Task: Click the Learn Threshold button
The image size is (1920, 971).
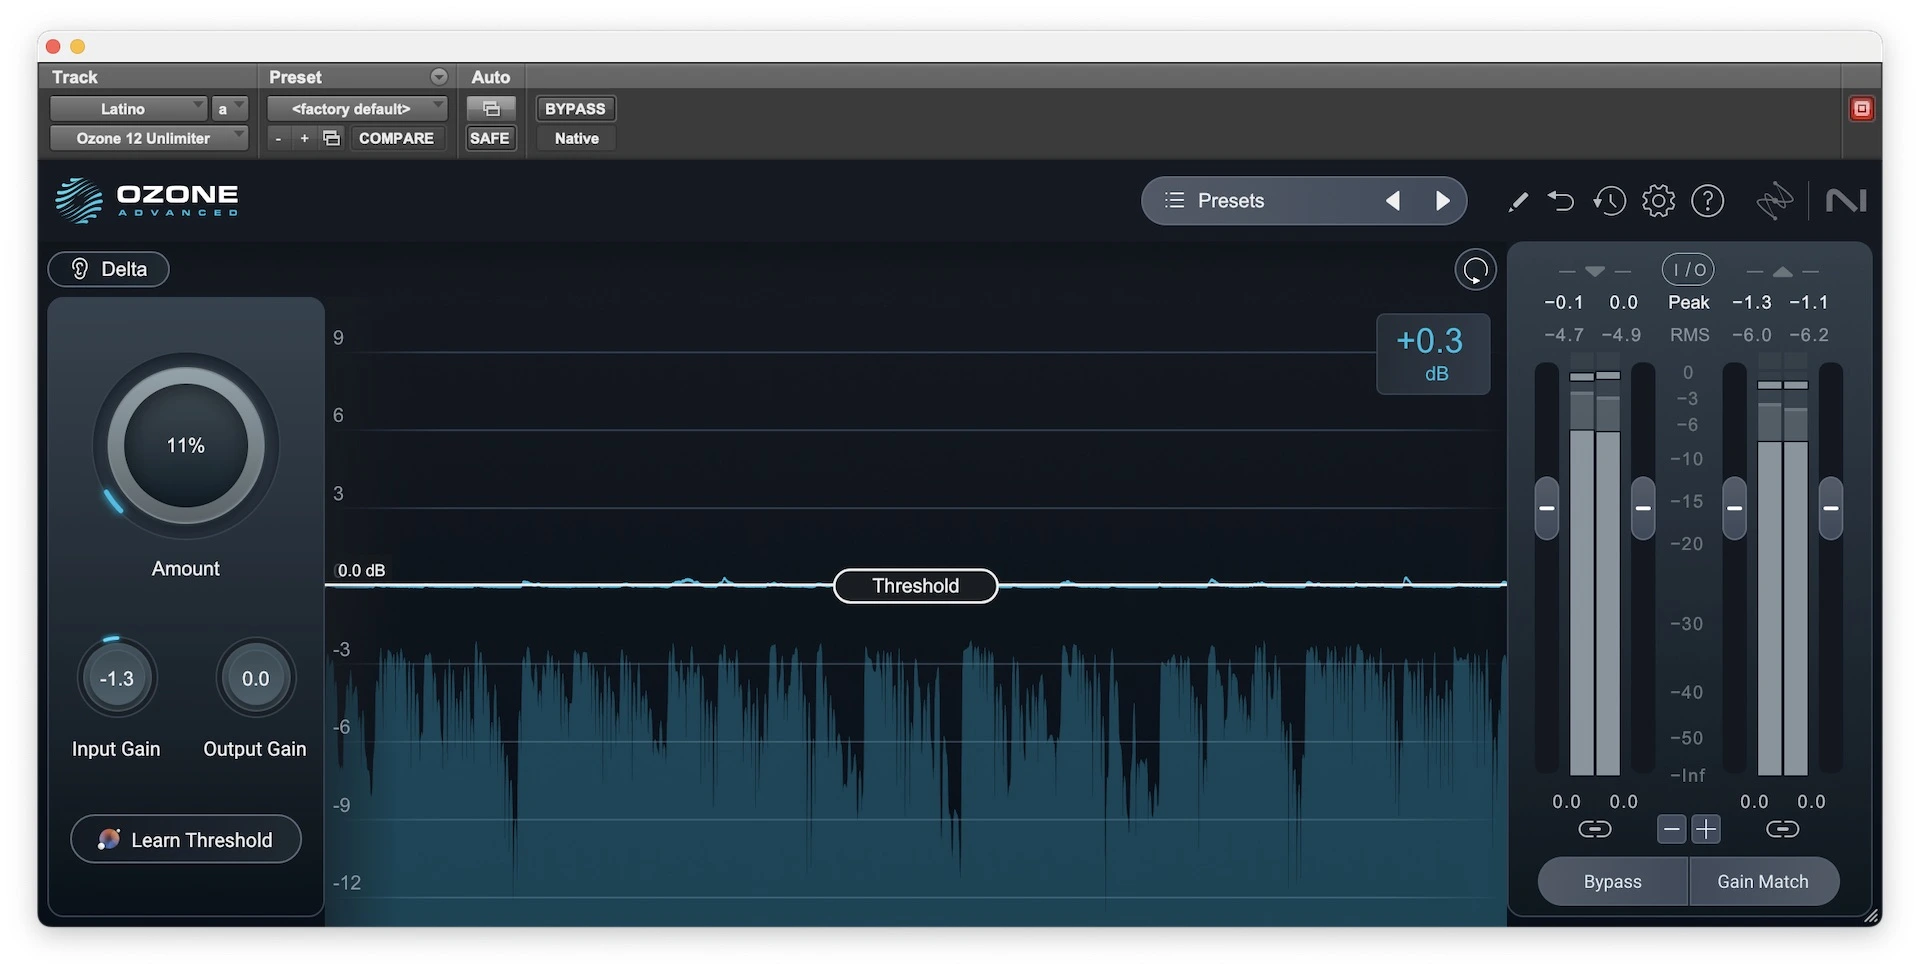Action: 186,840
